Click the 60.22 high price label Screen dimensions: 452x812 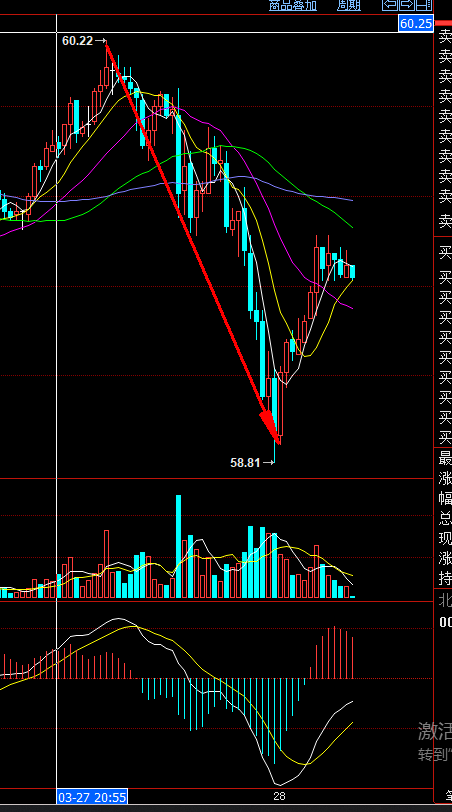(x=77, y=40)
